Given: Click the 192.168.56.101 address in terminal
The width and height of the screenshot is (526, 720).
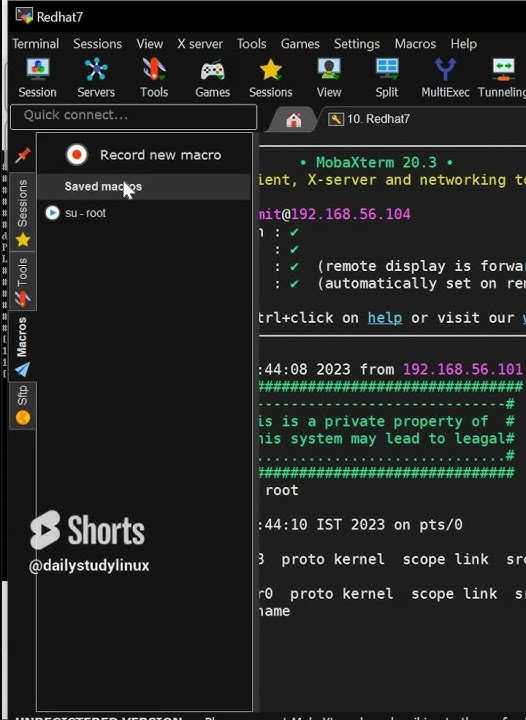Looking at the screenshot, I should (x=463, y=369).
